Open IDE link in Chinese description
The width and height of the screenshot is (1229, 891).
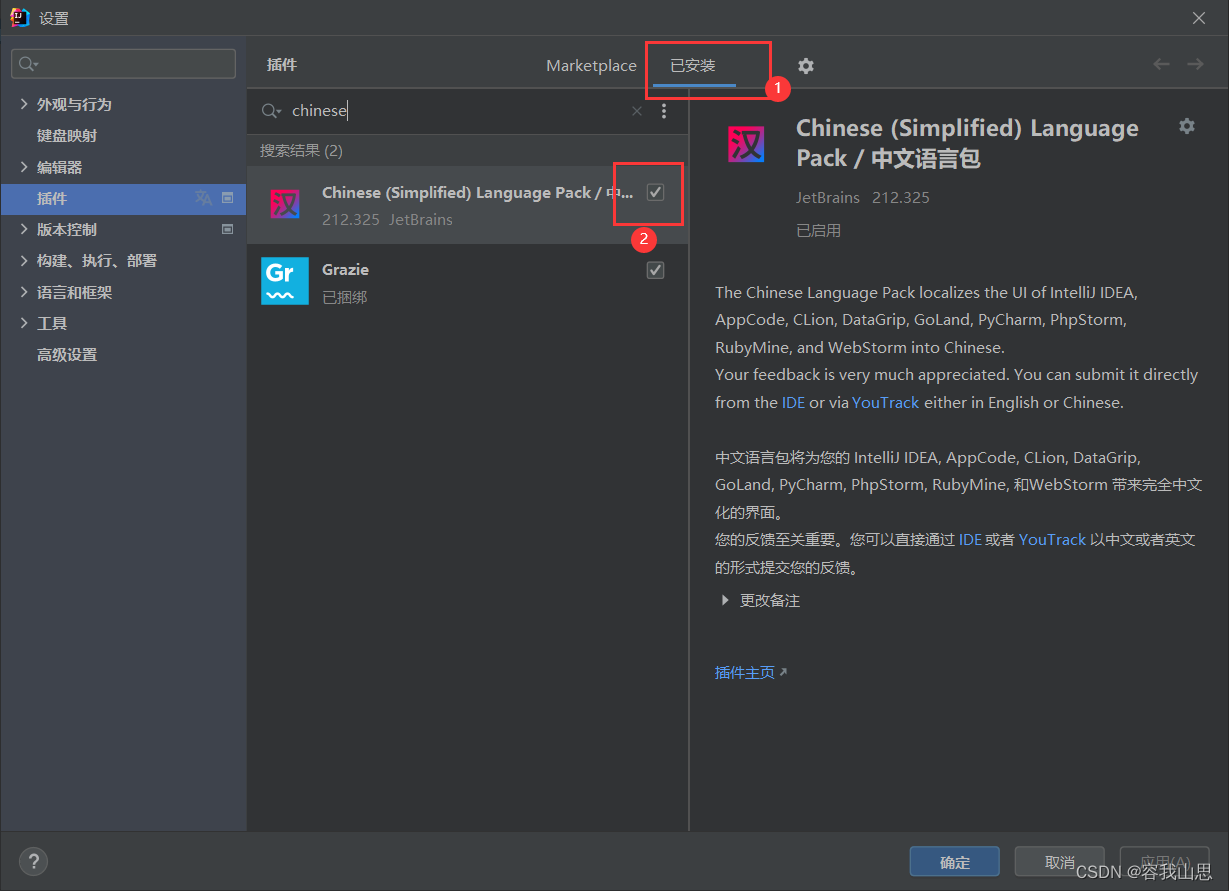click(x=970, y=539)
